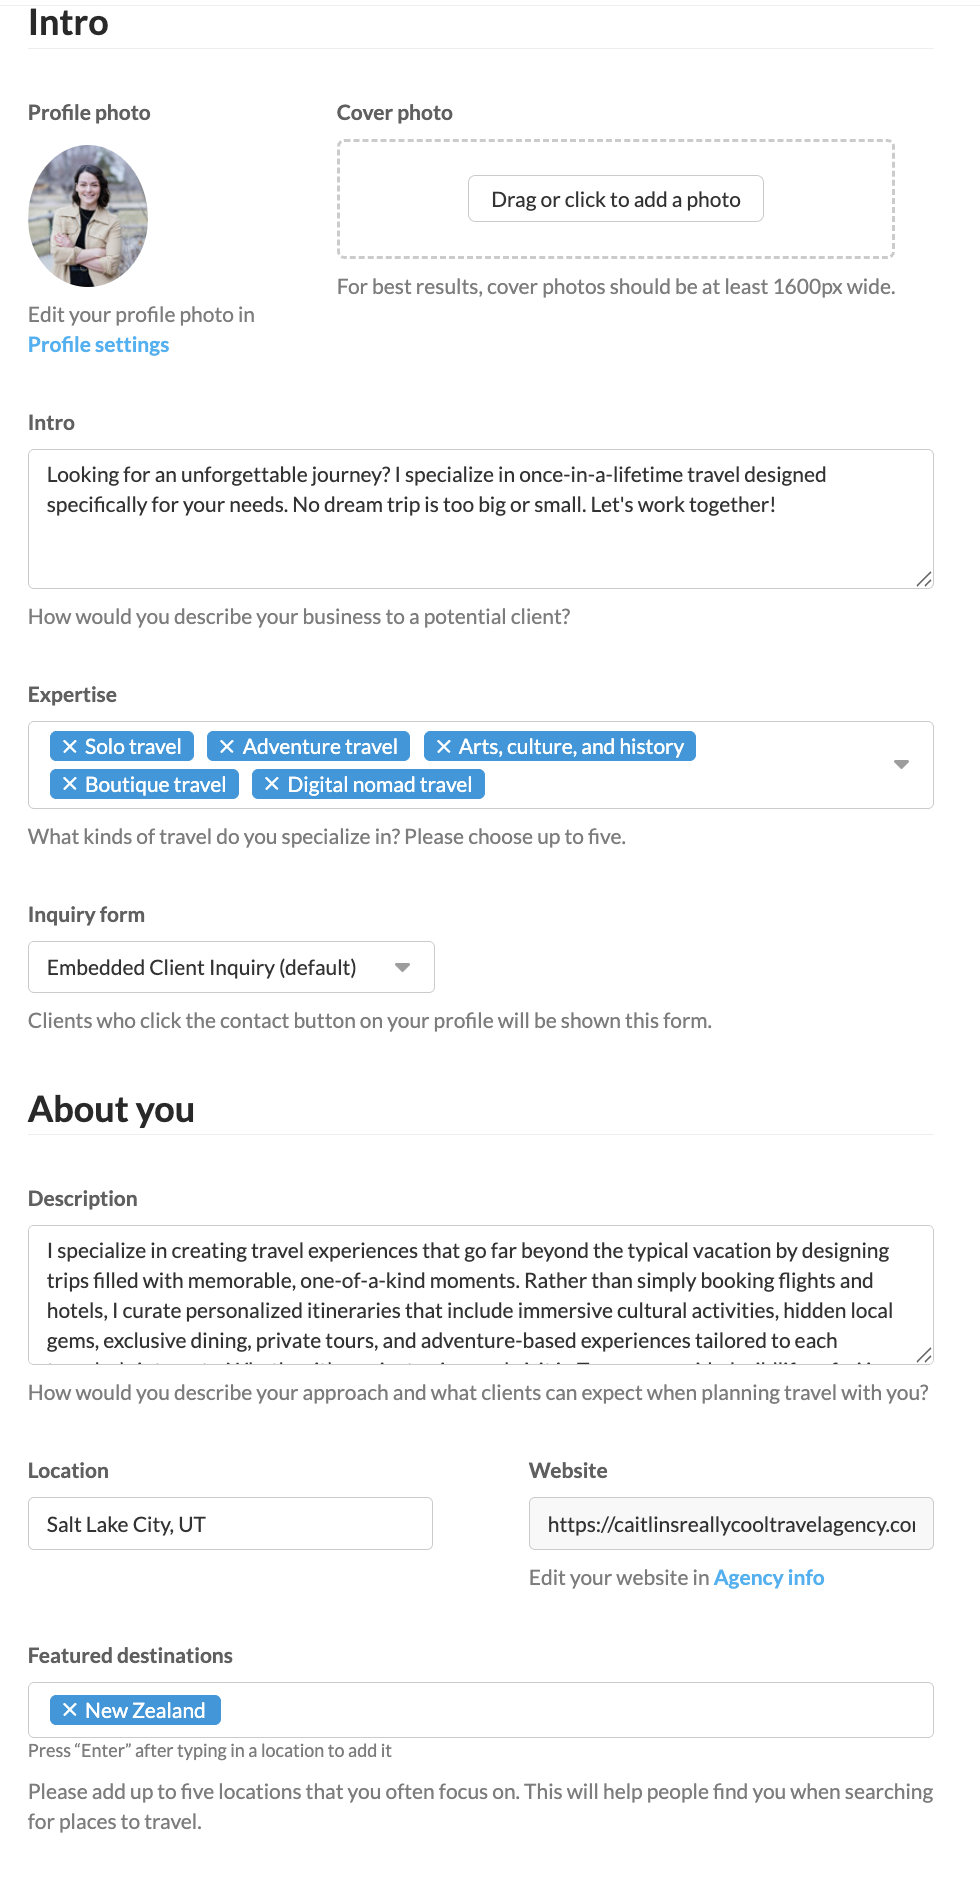Screen dimensions: 980x1882
Task: Click the Website URL field
Action: pos(730,1524)
